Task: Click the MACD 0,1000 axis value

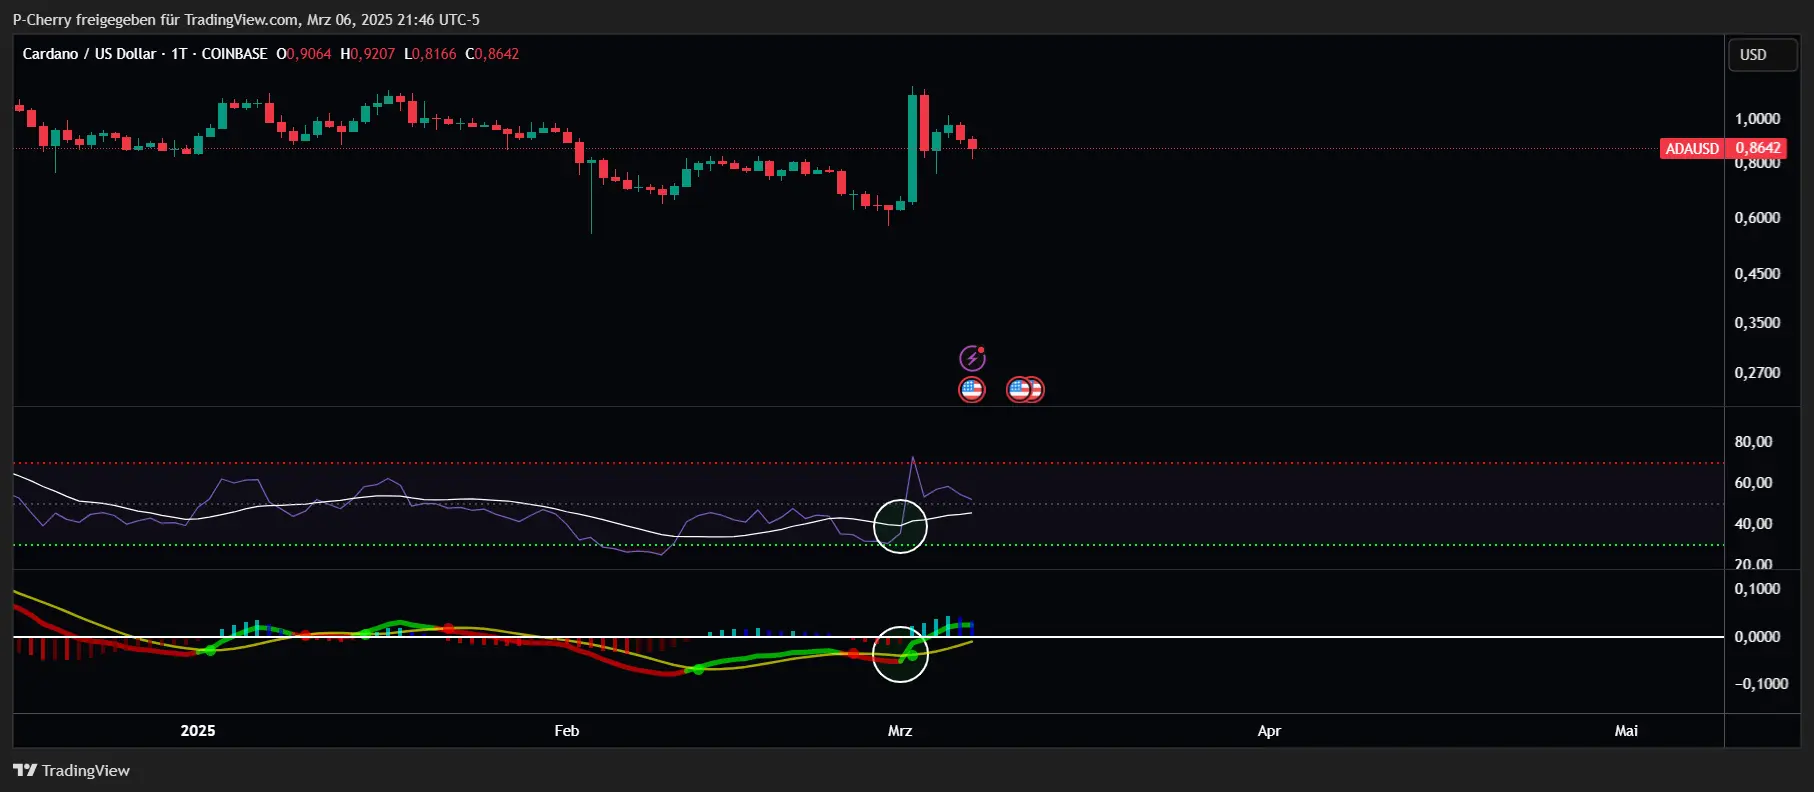Action: [x=1757, y=589]
